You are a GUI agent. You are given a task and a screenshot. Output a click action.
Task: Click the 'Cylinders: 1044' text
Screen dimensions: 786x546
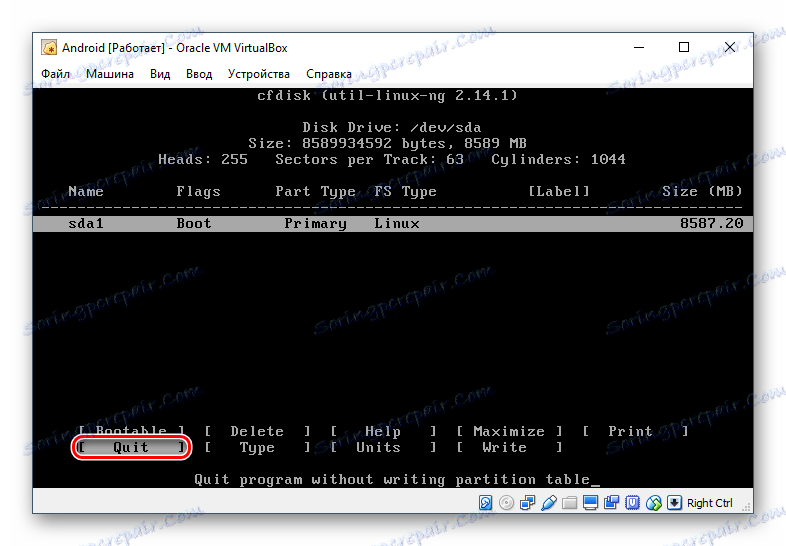click(558, 159)
